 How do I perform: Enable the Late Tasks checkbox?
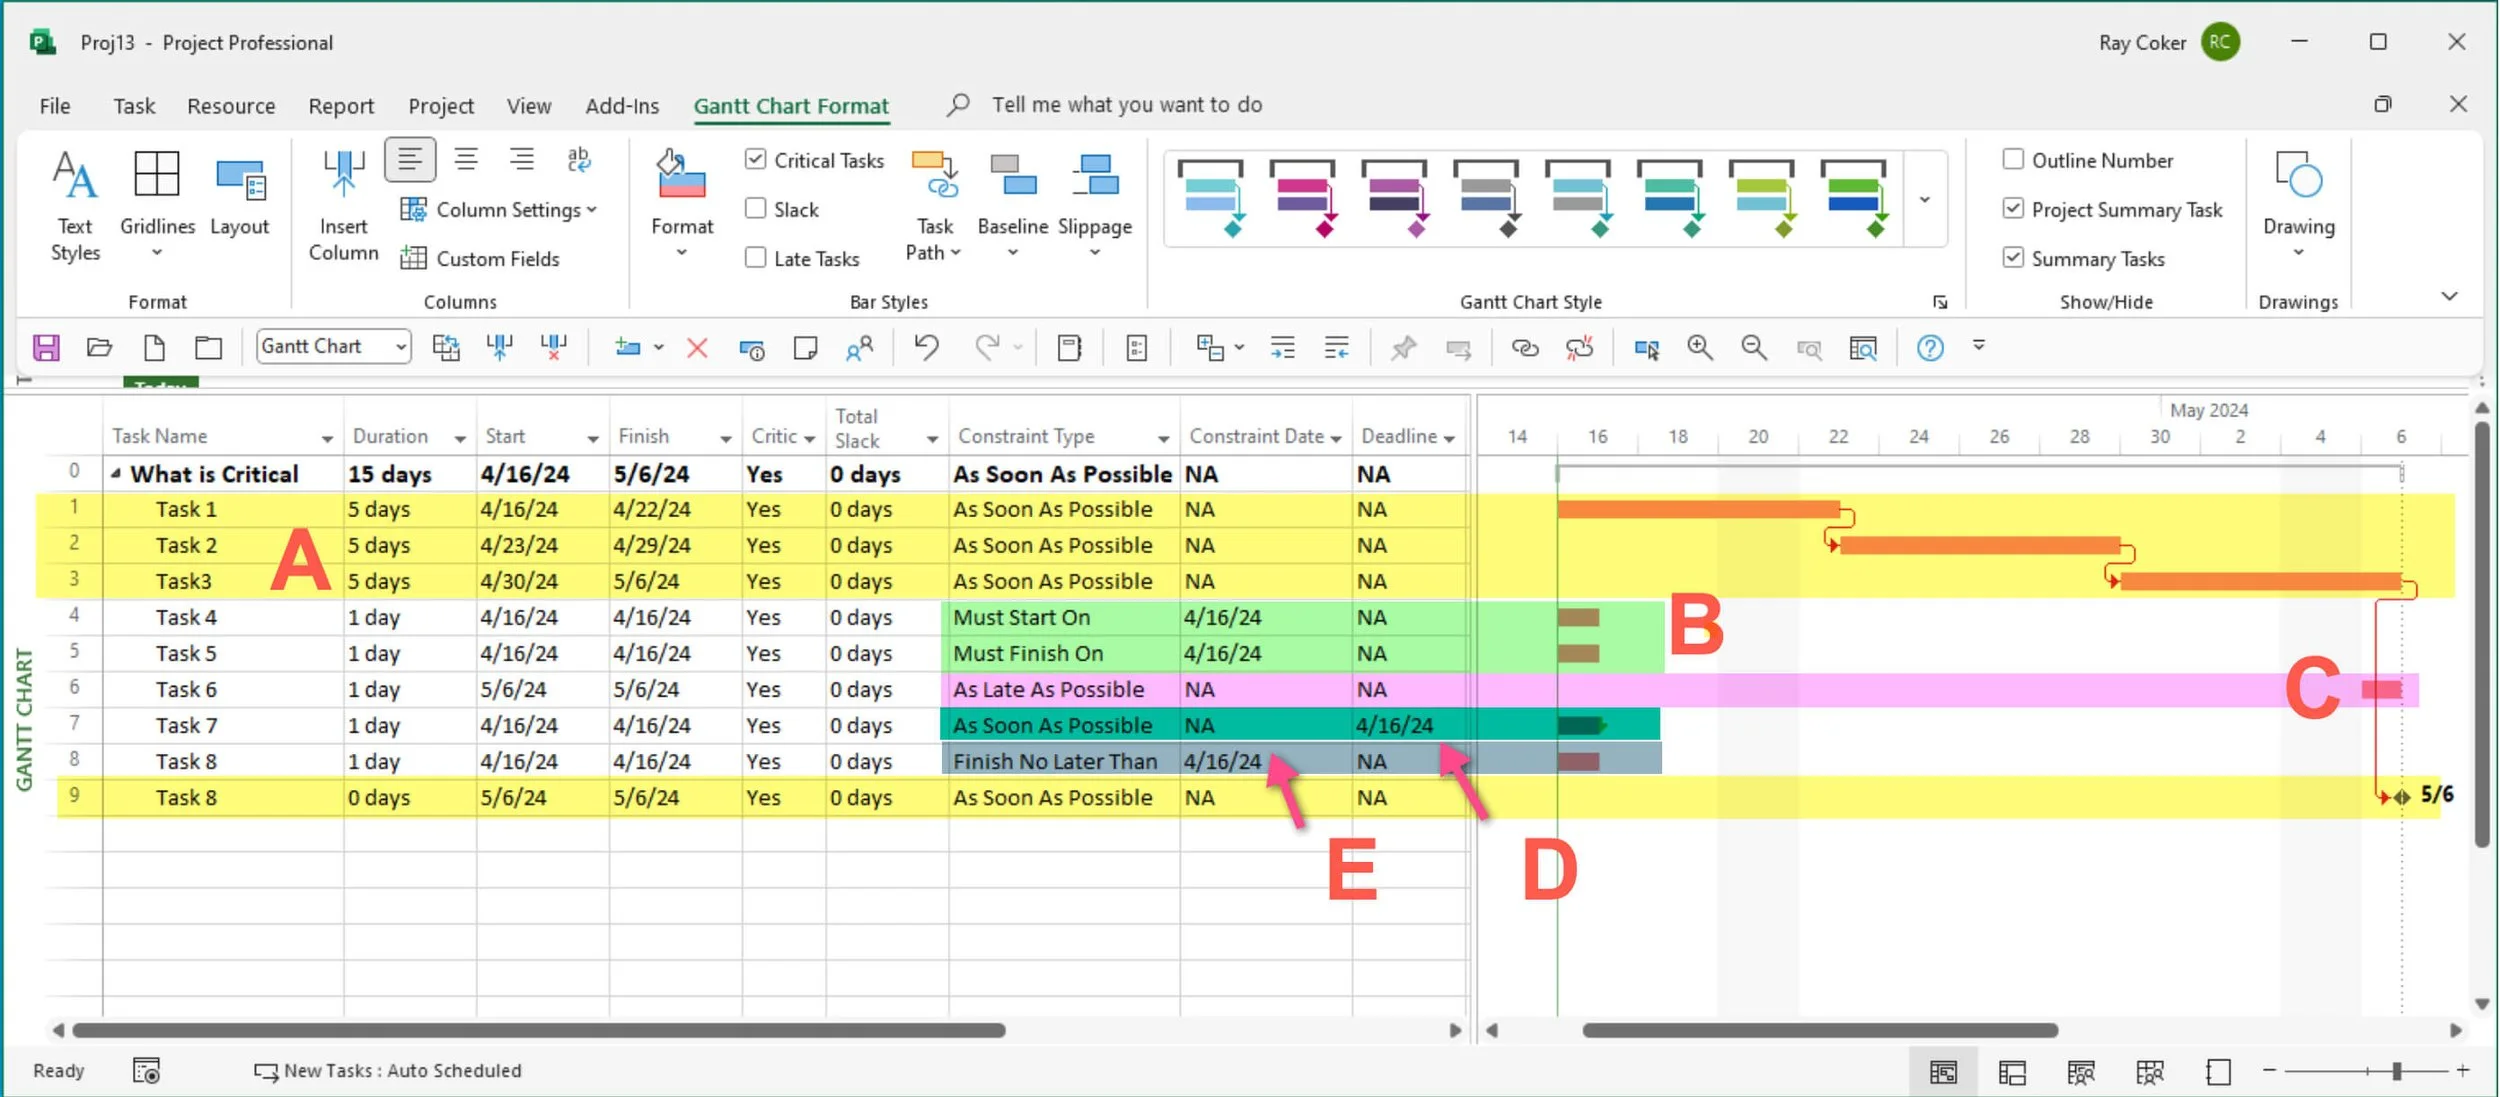[756, 257]
